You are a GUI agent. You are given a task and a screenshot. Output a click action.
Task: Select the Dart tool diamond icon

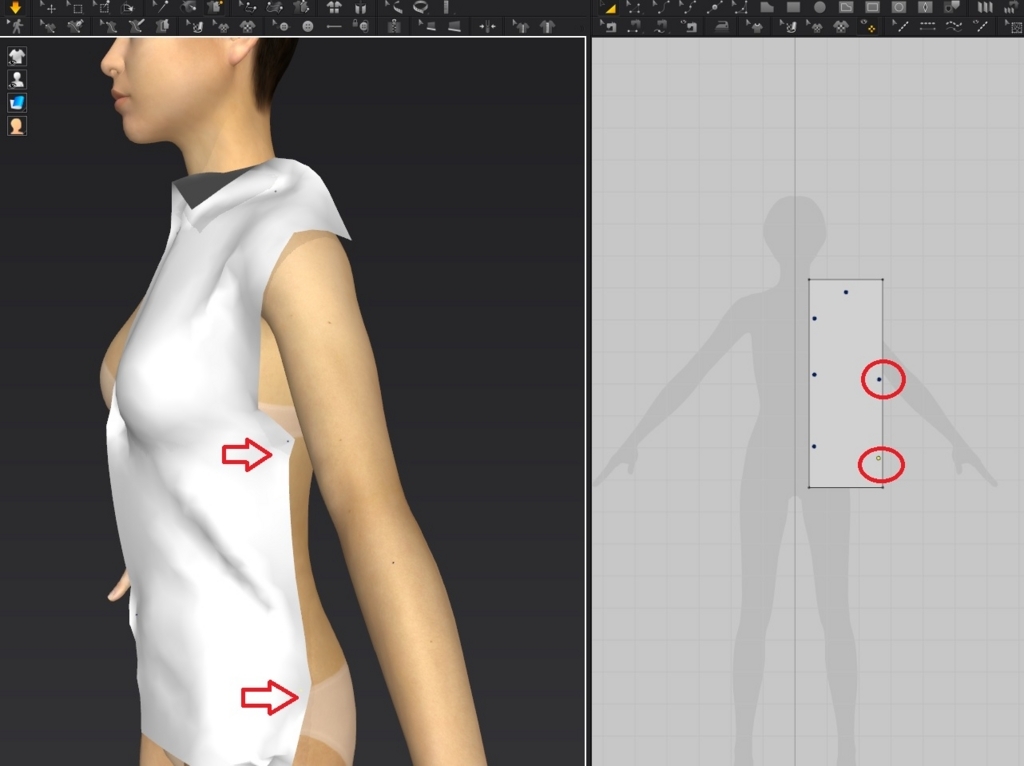coord(924,7)
